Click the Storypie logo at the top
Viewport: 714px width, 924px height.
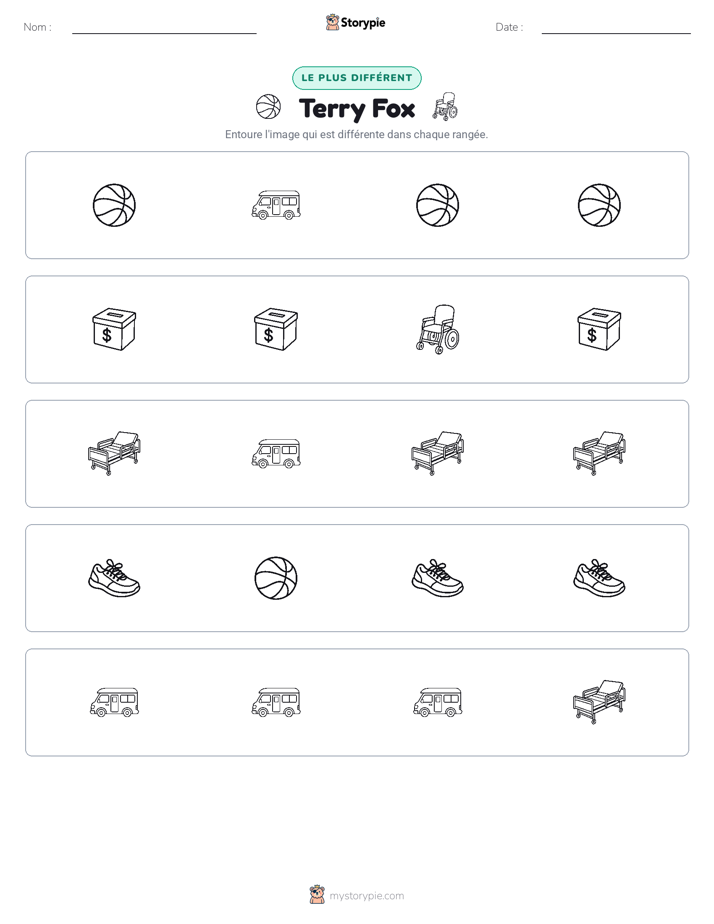355,22
